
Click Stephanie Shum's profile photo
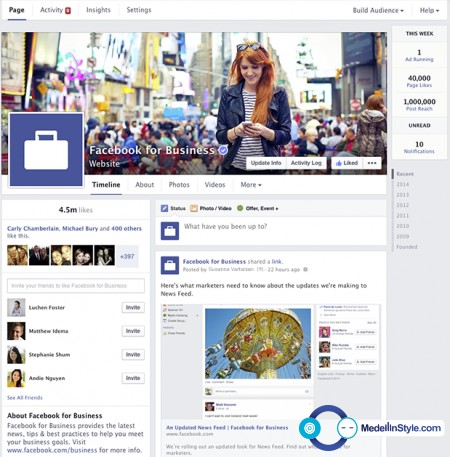[16, 354]
